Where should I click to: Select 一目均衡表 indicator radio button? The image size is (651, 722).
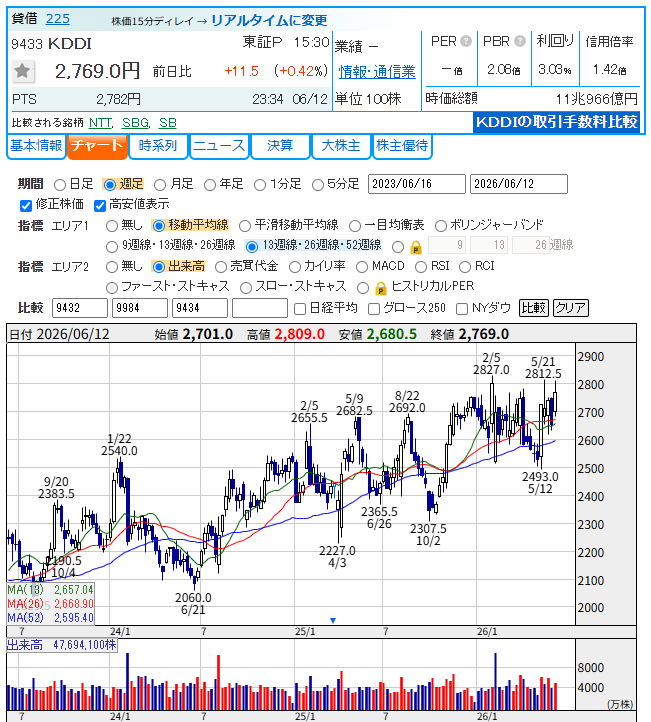pyautogui.click(x=355, y=226)
